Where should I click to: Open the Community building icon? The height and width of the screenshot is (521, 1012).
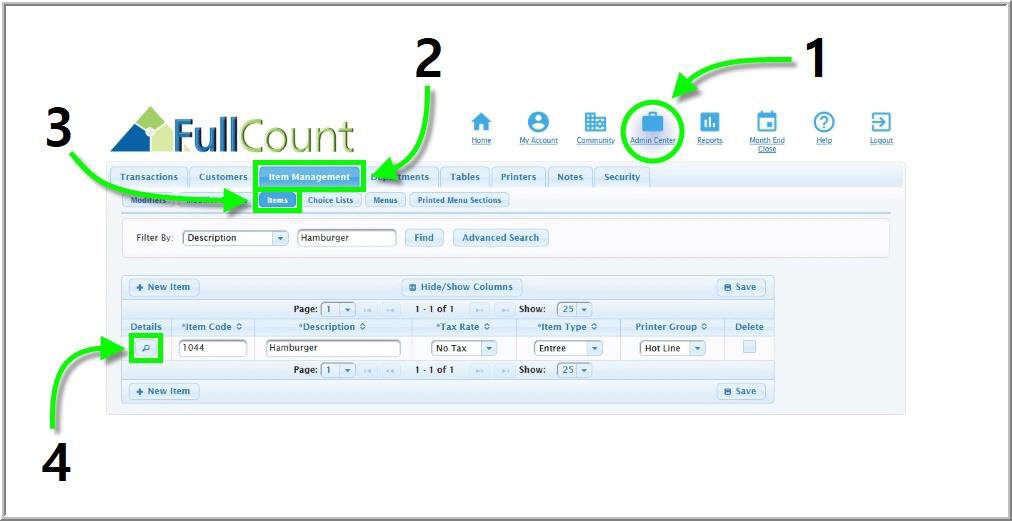tap(595, 122)
